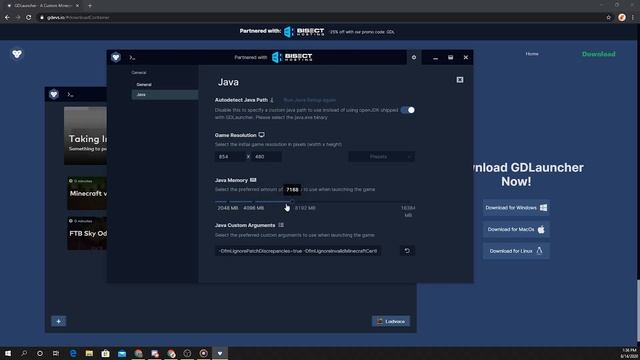640x360 pixels.
Task: Close the settings modal with the X box icon
Action: (460, 80)
